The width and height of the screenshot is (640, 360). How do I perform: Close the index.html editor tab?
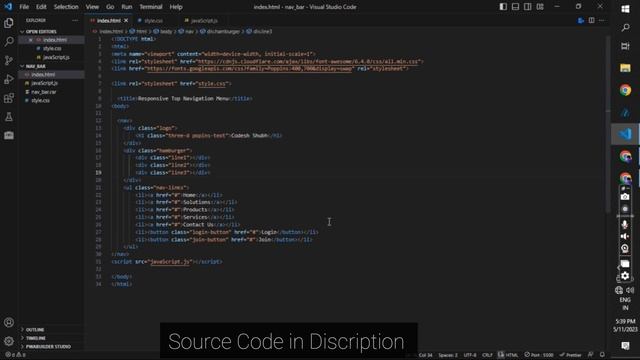coord(126,20)
